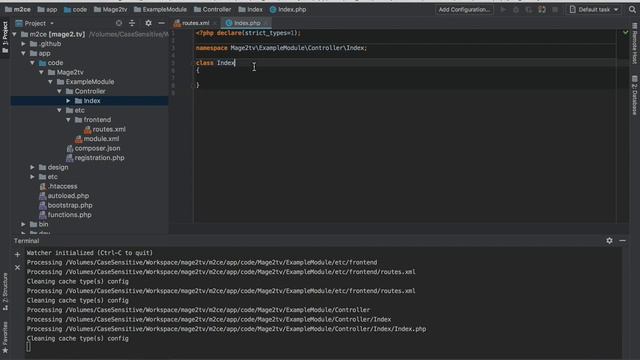The height and width of the screenshot is (360, 640).
Task: Click the Collapse All icon in Project panel
Action: tap(132, 23)
